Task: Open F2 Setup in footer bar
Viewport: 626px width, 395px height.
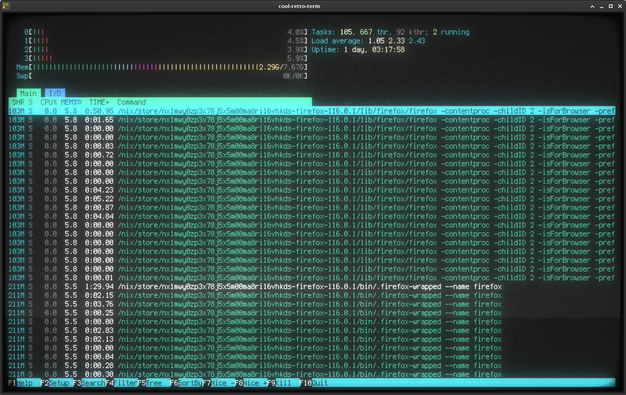Action: pos(57,383)
